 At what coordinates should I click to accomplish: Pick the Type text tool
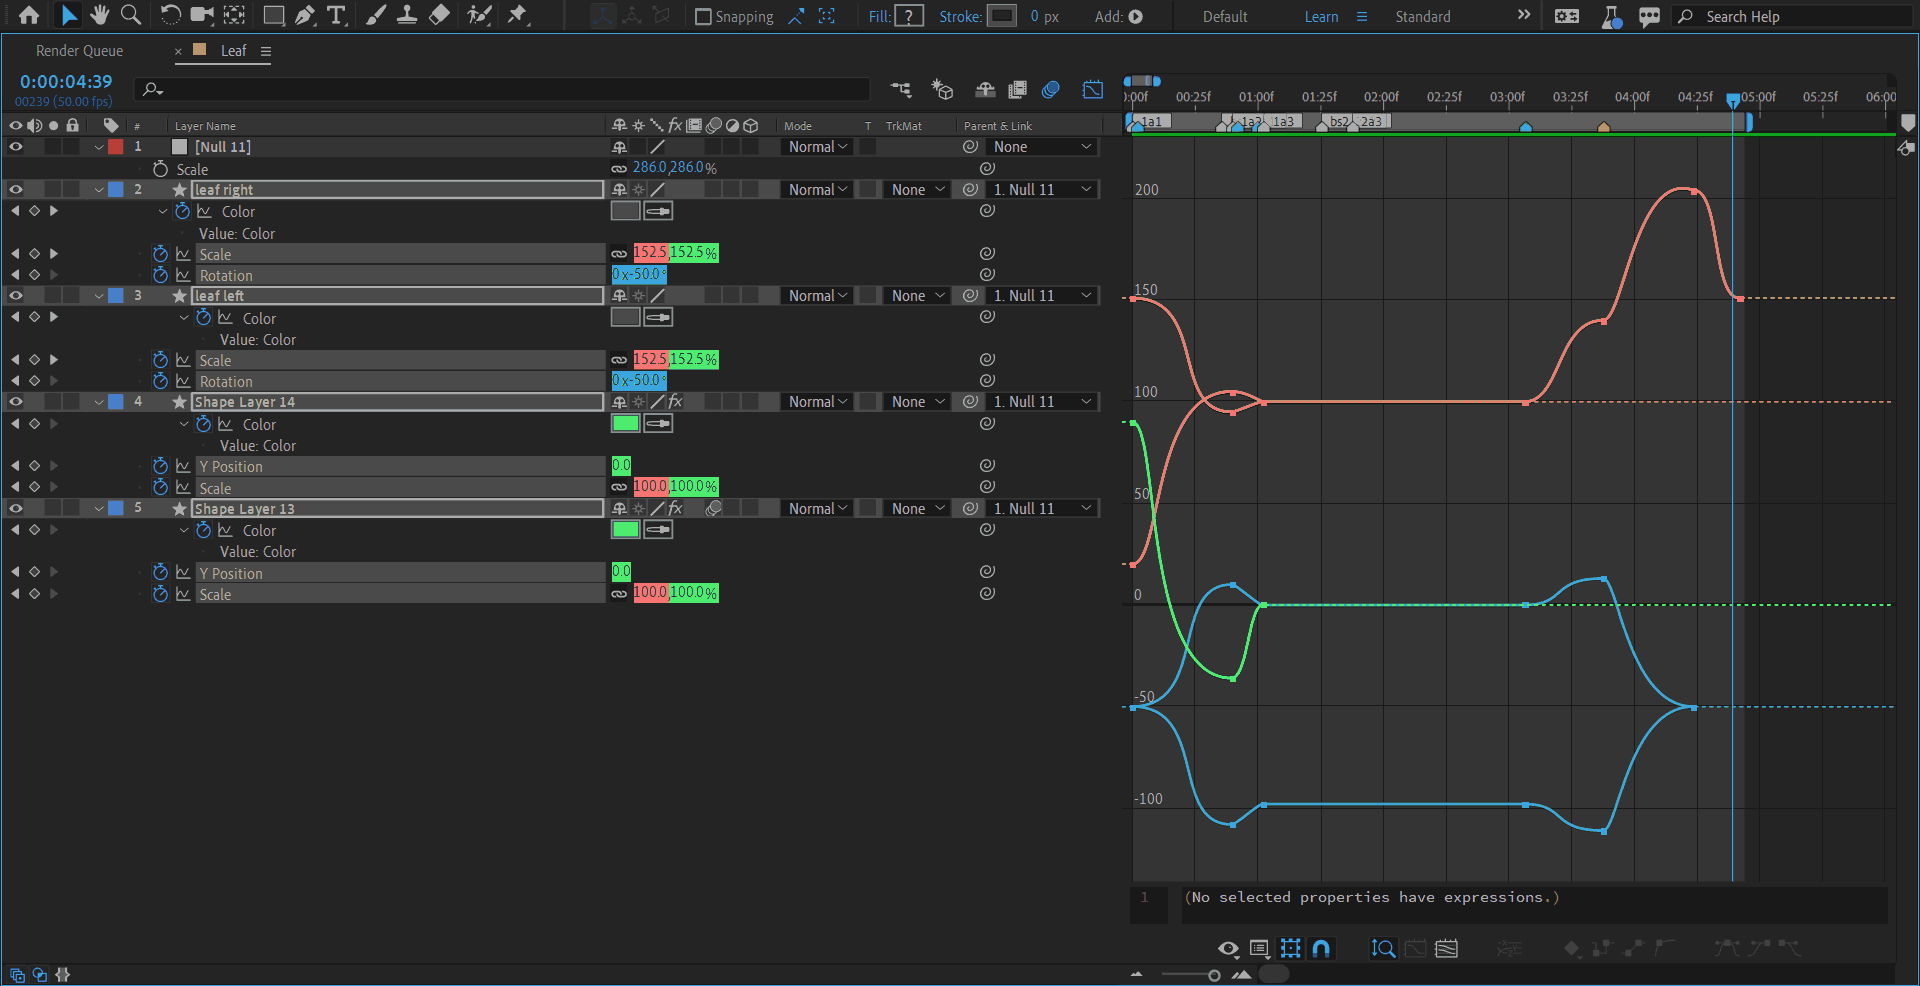[336, 15]
